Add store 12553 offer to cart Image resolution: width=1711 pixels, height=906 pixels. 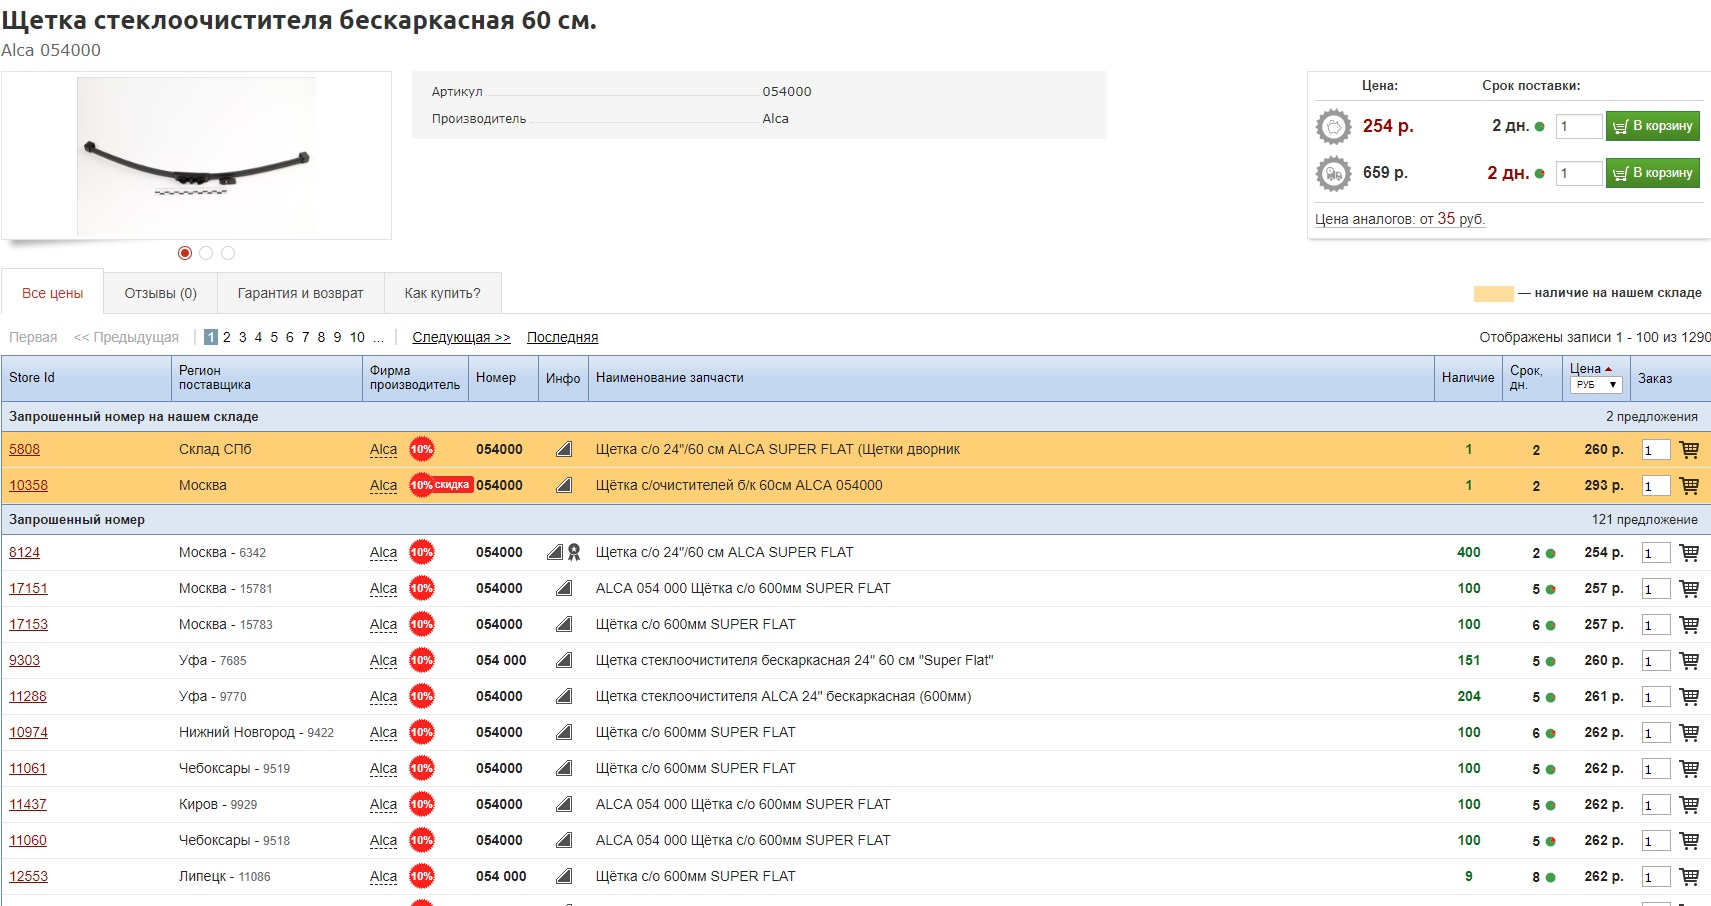[x=1689, y=876]
